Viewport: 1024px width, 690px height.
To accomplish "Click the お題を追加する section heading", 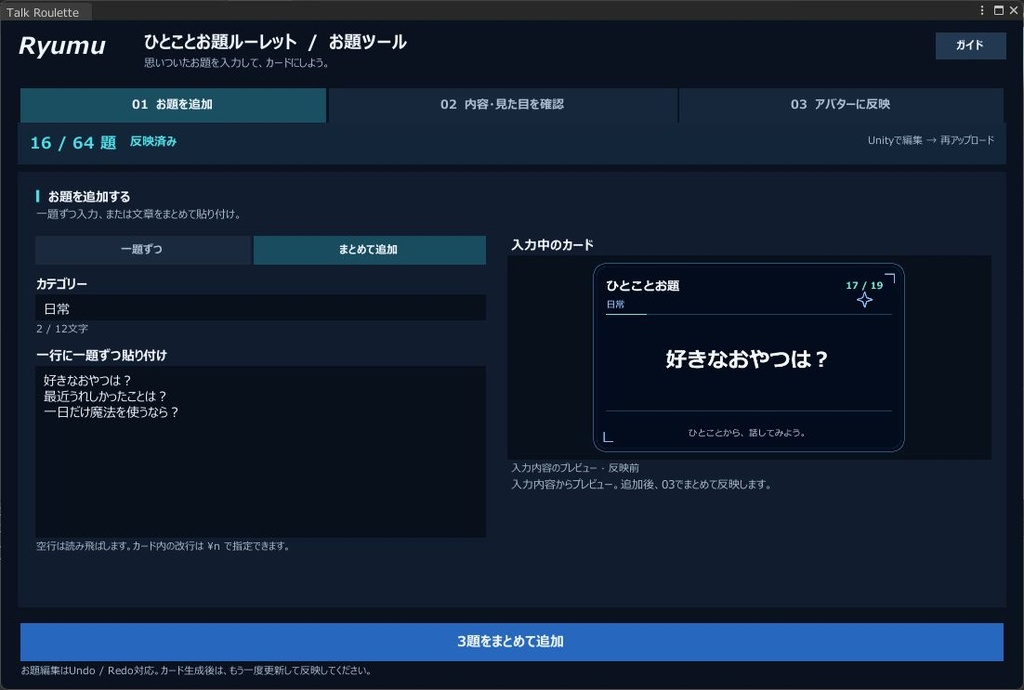I will pyautogui.click(x=89, y=196).
